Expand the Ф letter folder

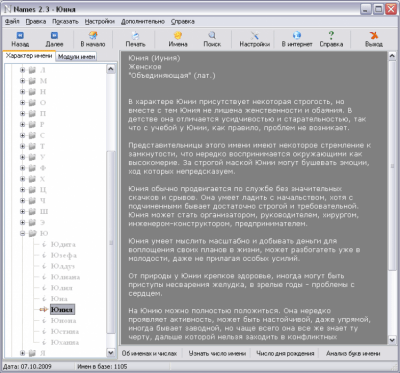pyautogui.click(x=22, y=168)
